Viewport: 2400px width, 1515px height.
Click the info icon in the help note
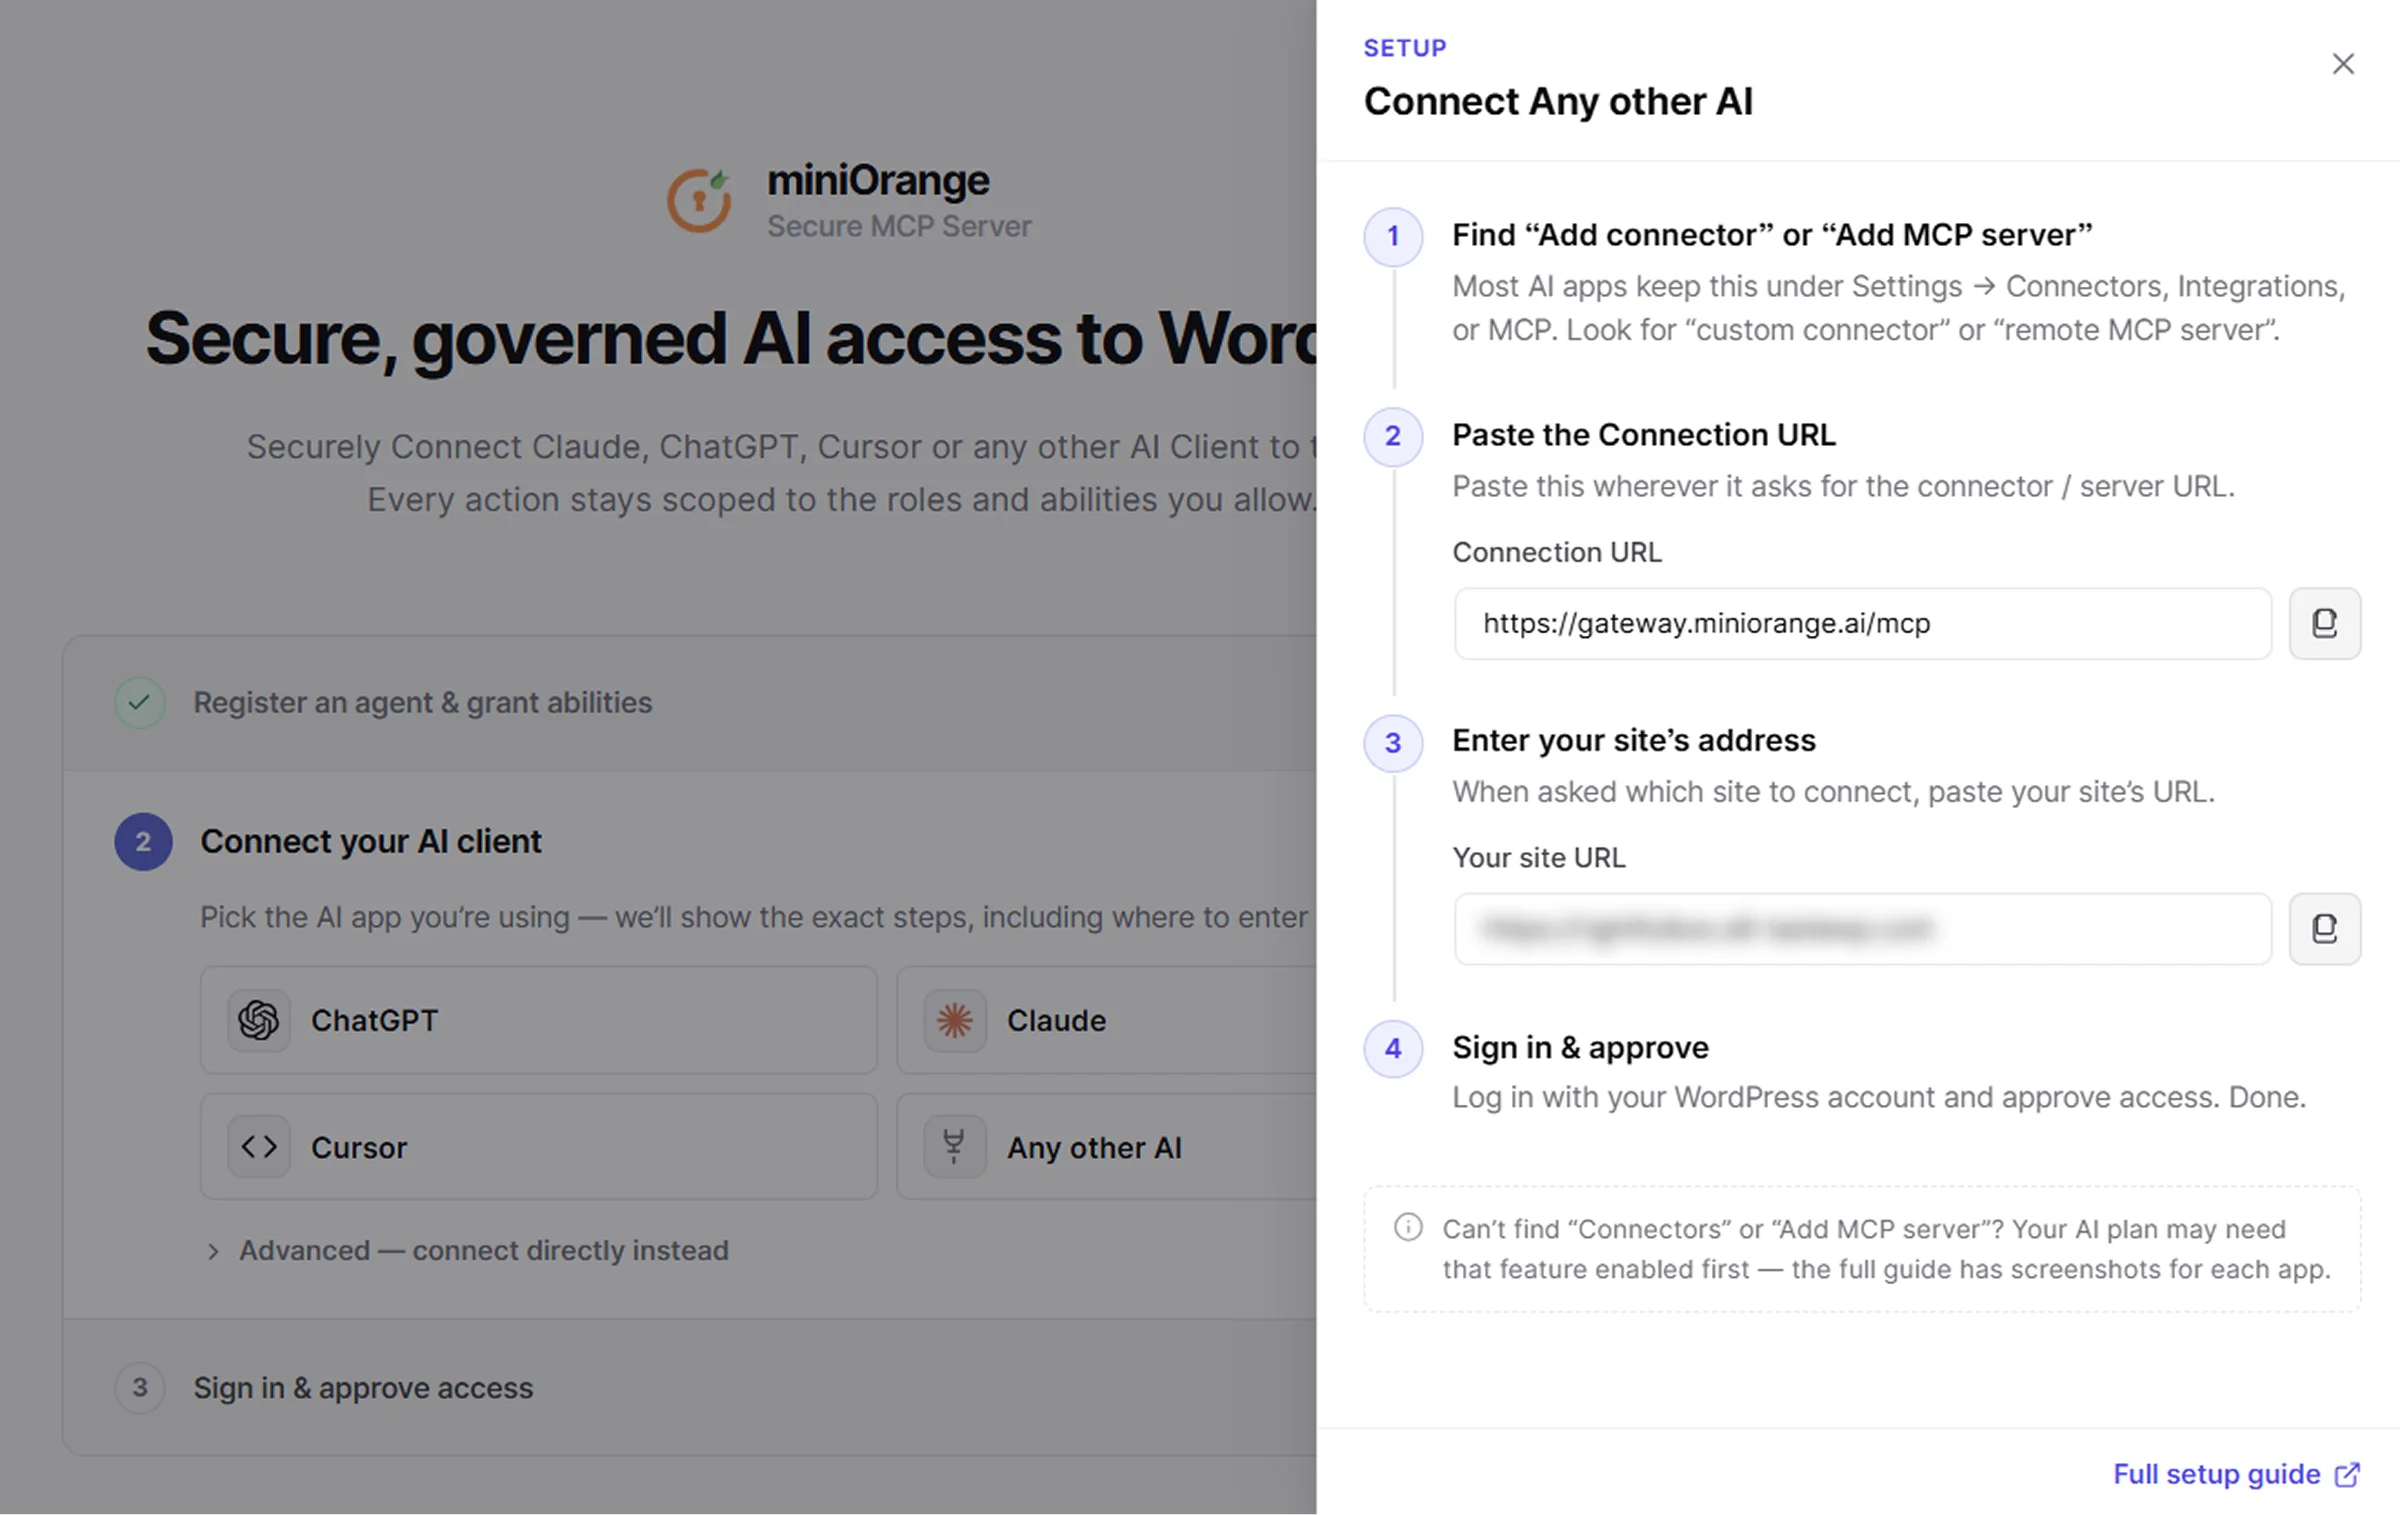pos(1408,1227)
